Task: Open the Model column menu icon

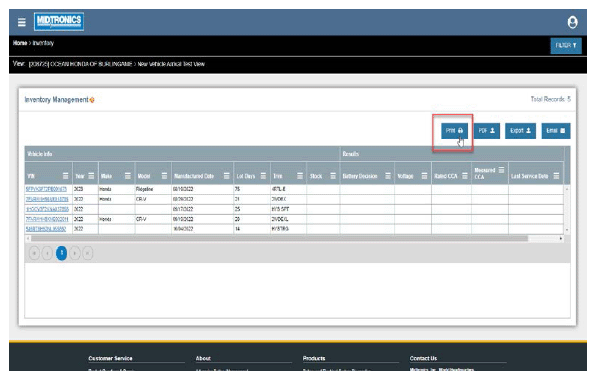Action: tap(164, 176)
